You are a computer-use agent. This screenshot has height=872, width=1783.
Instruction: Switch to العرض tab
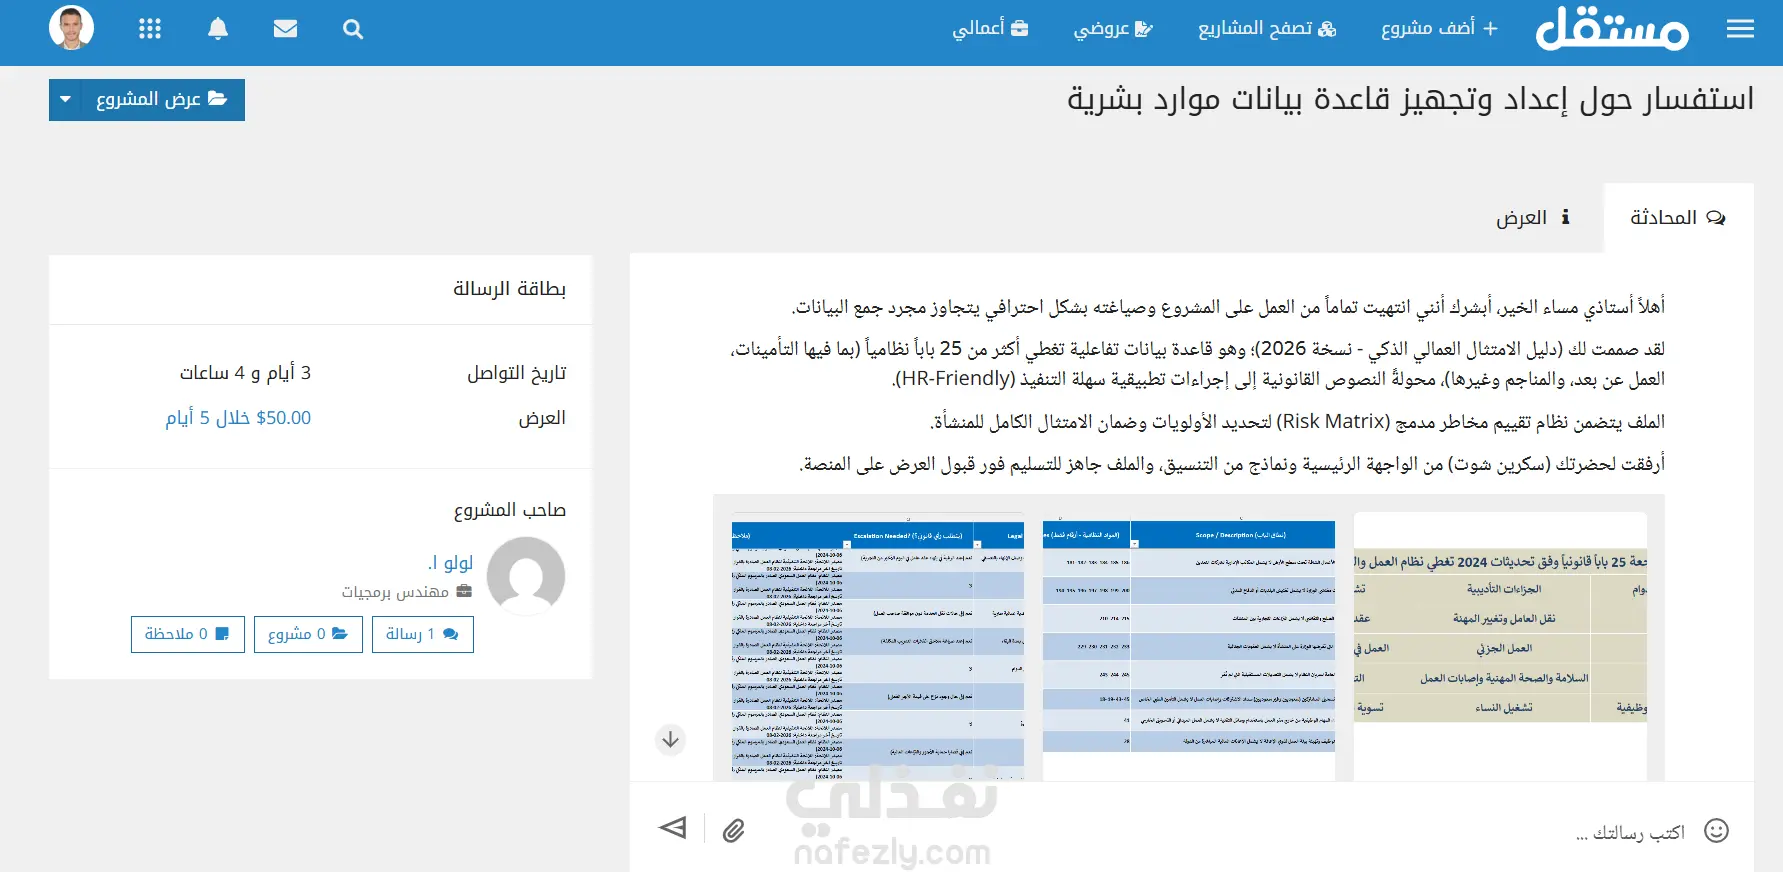click(1533, 217)
